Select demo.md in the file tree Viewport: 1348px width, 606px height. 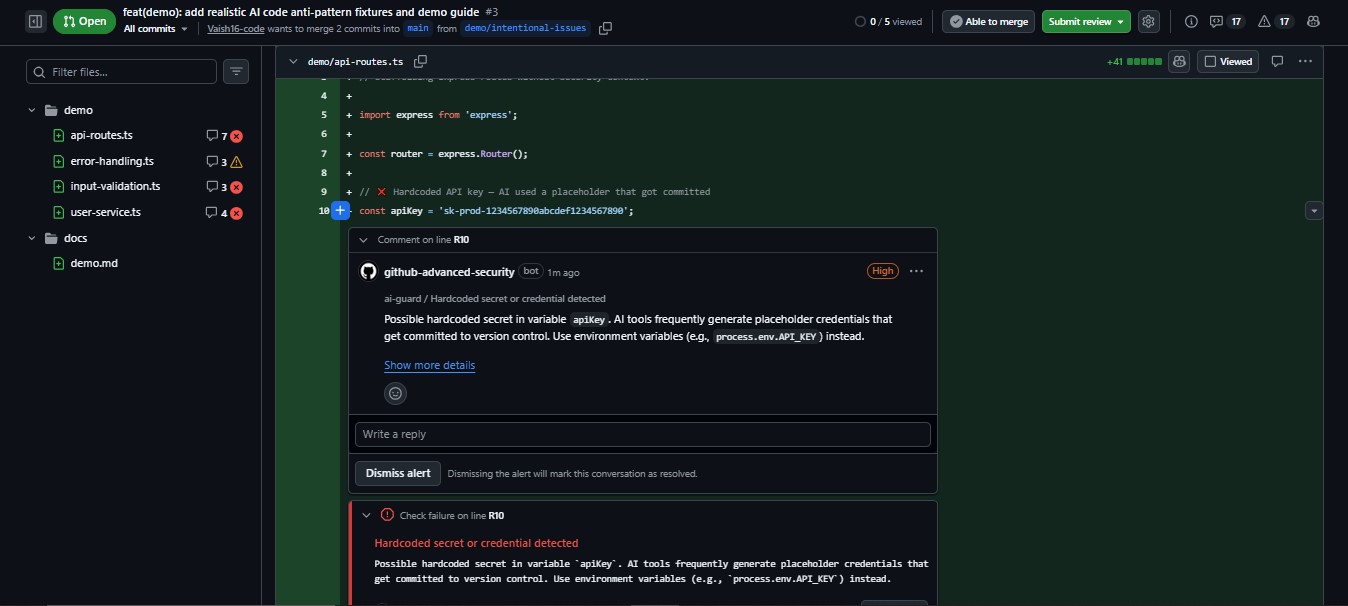pyautogui.click(x=94, y=263)
